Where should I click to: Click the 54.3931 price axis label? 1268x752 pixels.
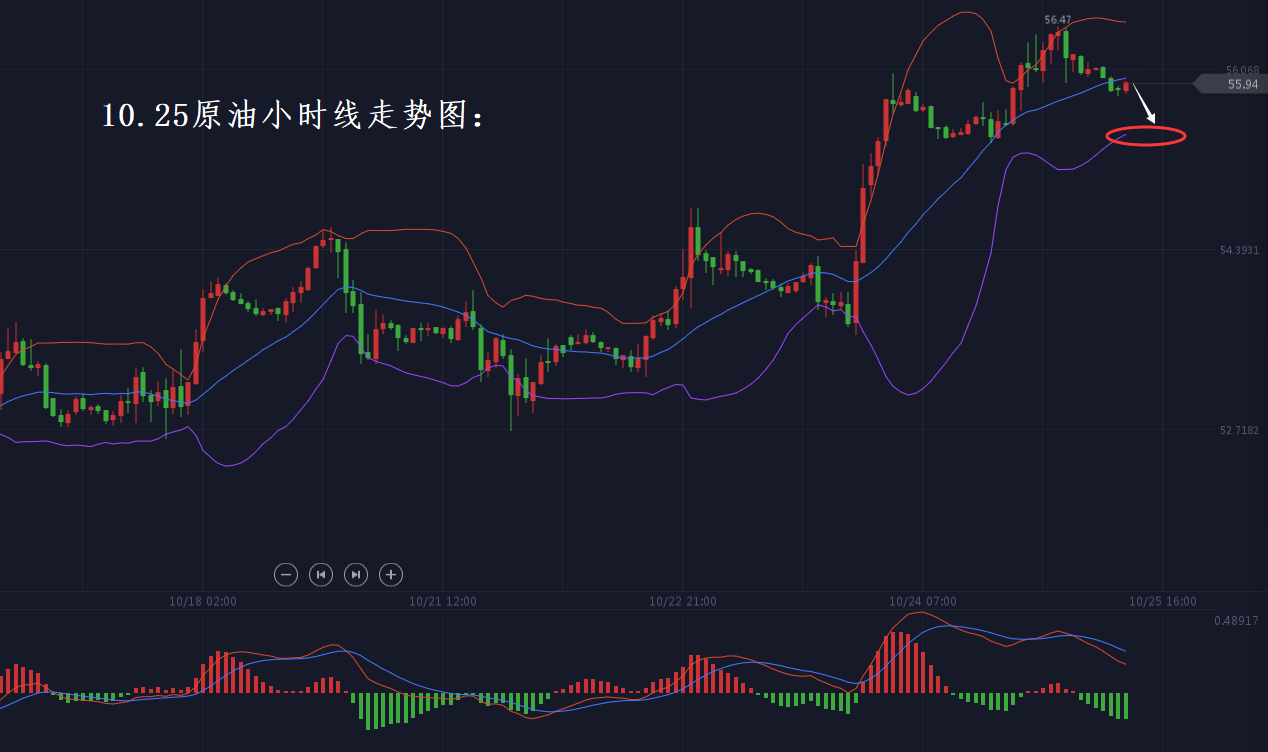(1239, 250)
